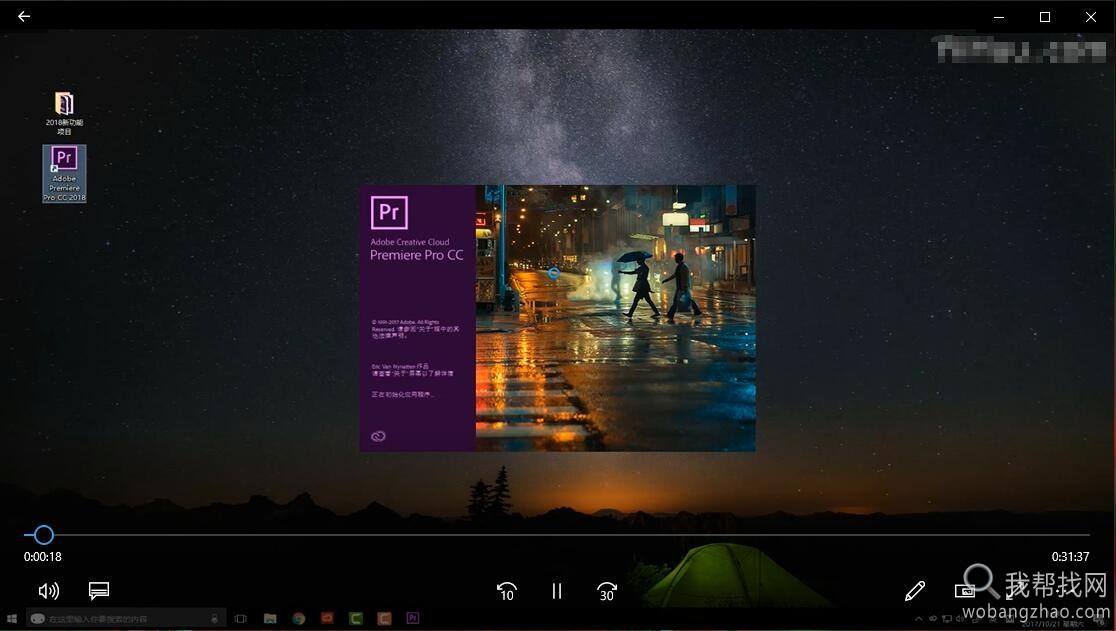1116x631 pixels.
Task: Click the green C icon in the taskbar
Action: tap(356, 619)
